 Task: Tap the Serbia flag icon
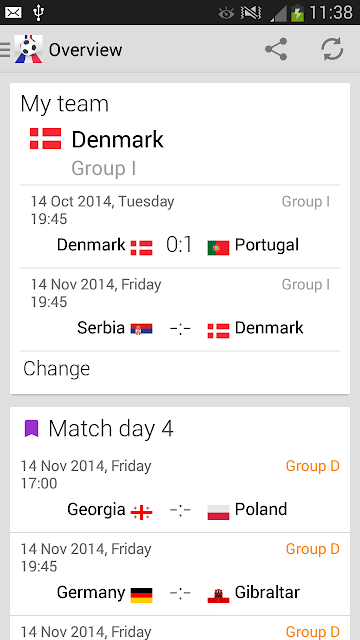tap(141, 329)
